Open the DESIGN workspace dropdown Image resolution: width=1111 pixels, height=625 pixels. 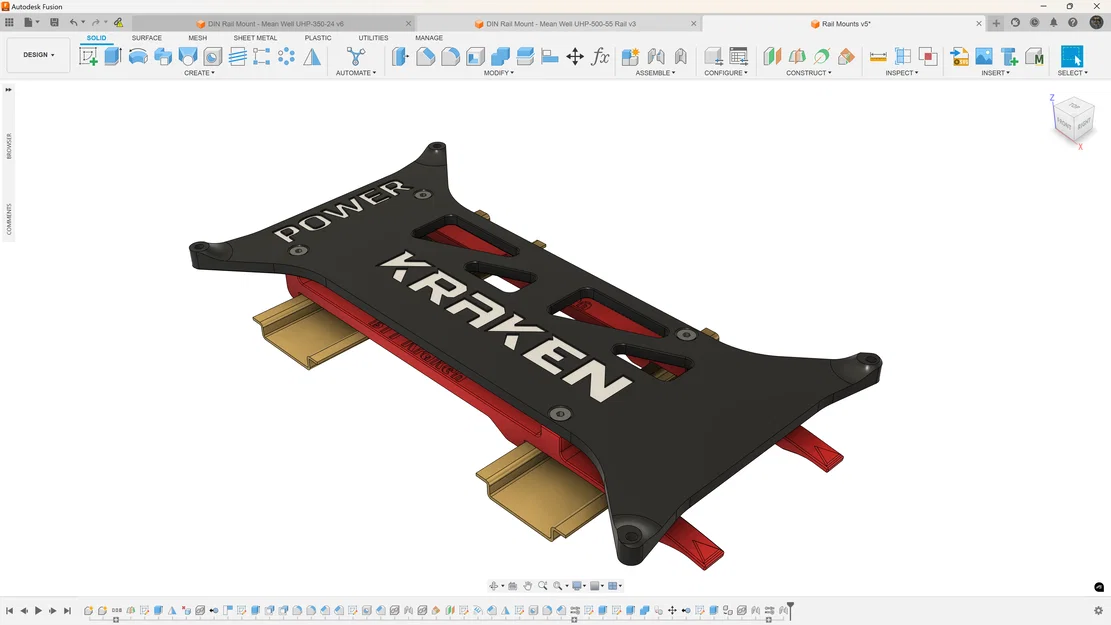(37, 55)
